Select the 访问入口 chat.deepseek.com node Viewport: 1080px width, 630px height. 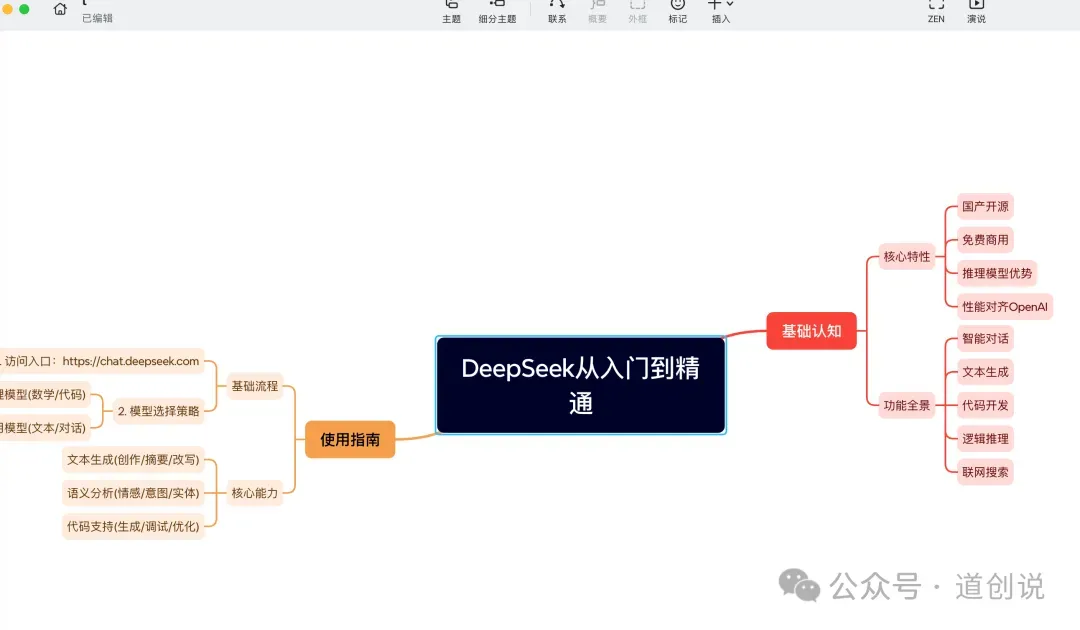[102, 361]
